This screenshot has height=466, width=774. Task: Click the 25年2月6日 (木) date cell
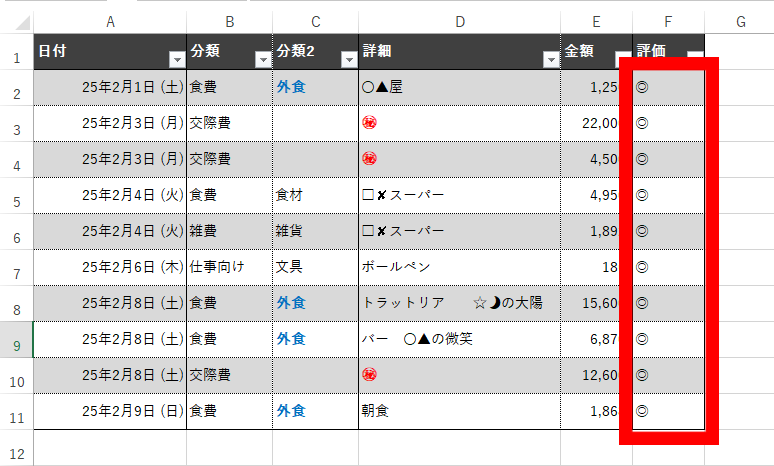click(132, 267)
